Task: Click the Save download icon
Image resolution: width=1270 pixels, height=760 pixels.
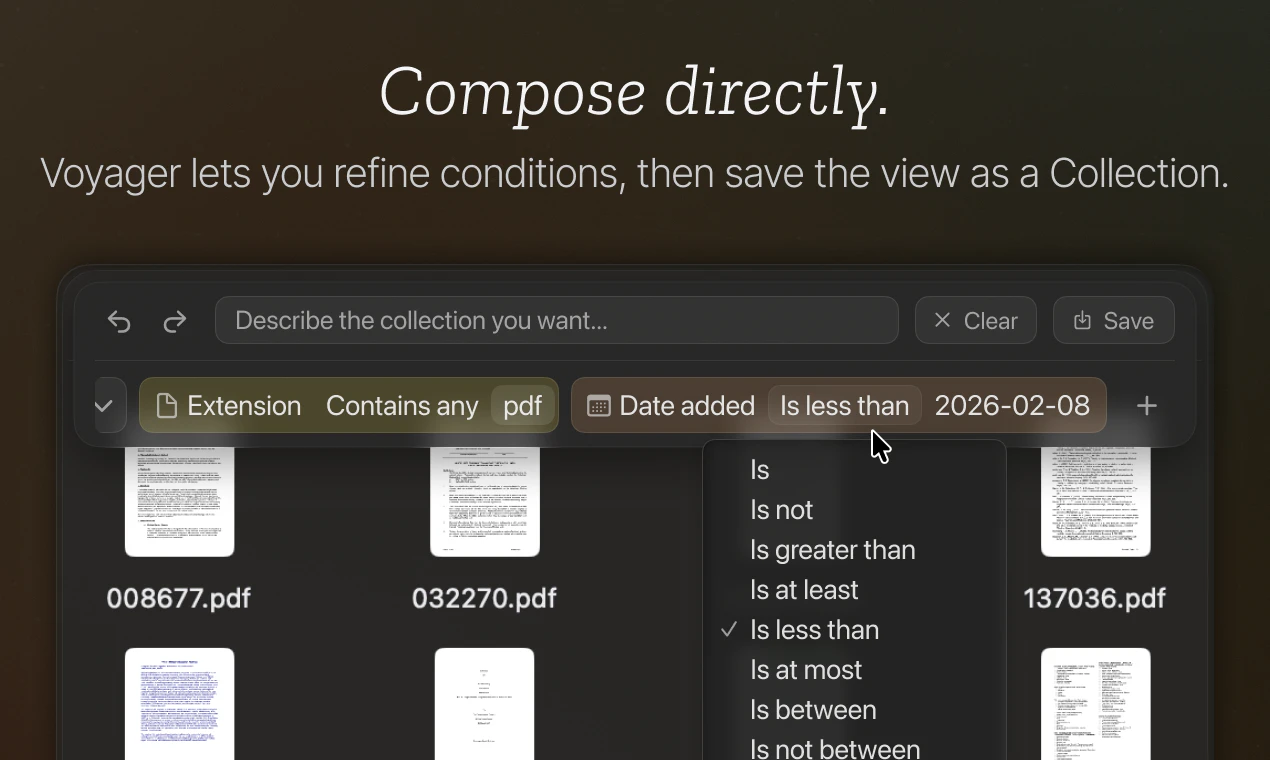Action: point(1082,321)
